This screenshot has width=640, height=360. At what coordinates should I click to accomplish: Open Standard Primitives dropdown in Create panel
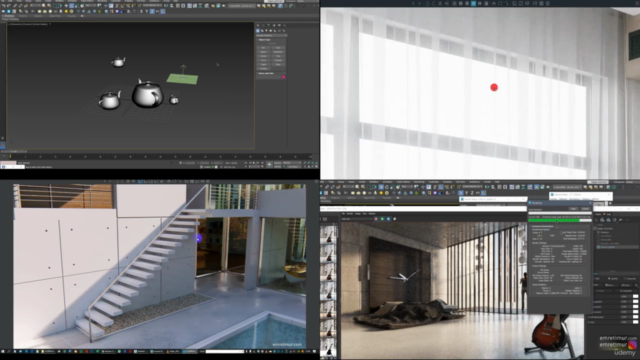271,36
